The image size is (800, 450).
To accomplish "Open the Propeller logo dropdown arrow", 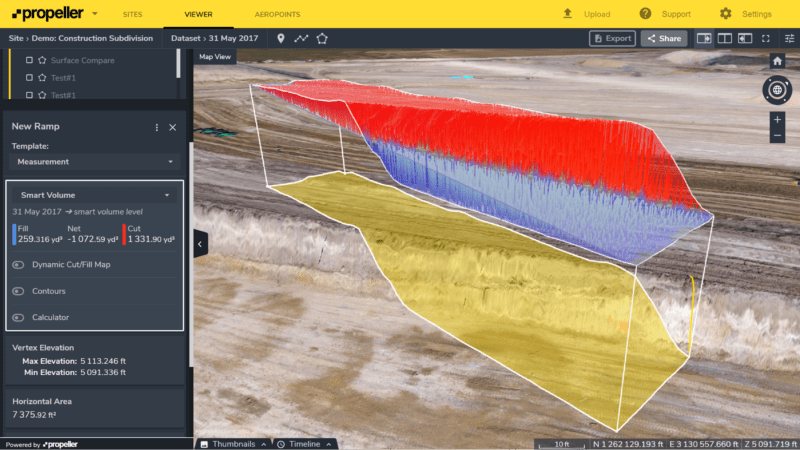I will click(x=95, y=14).
